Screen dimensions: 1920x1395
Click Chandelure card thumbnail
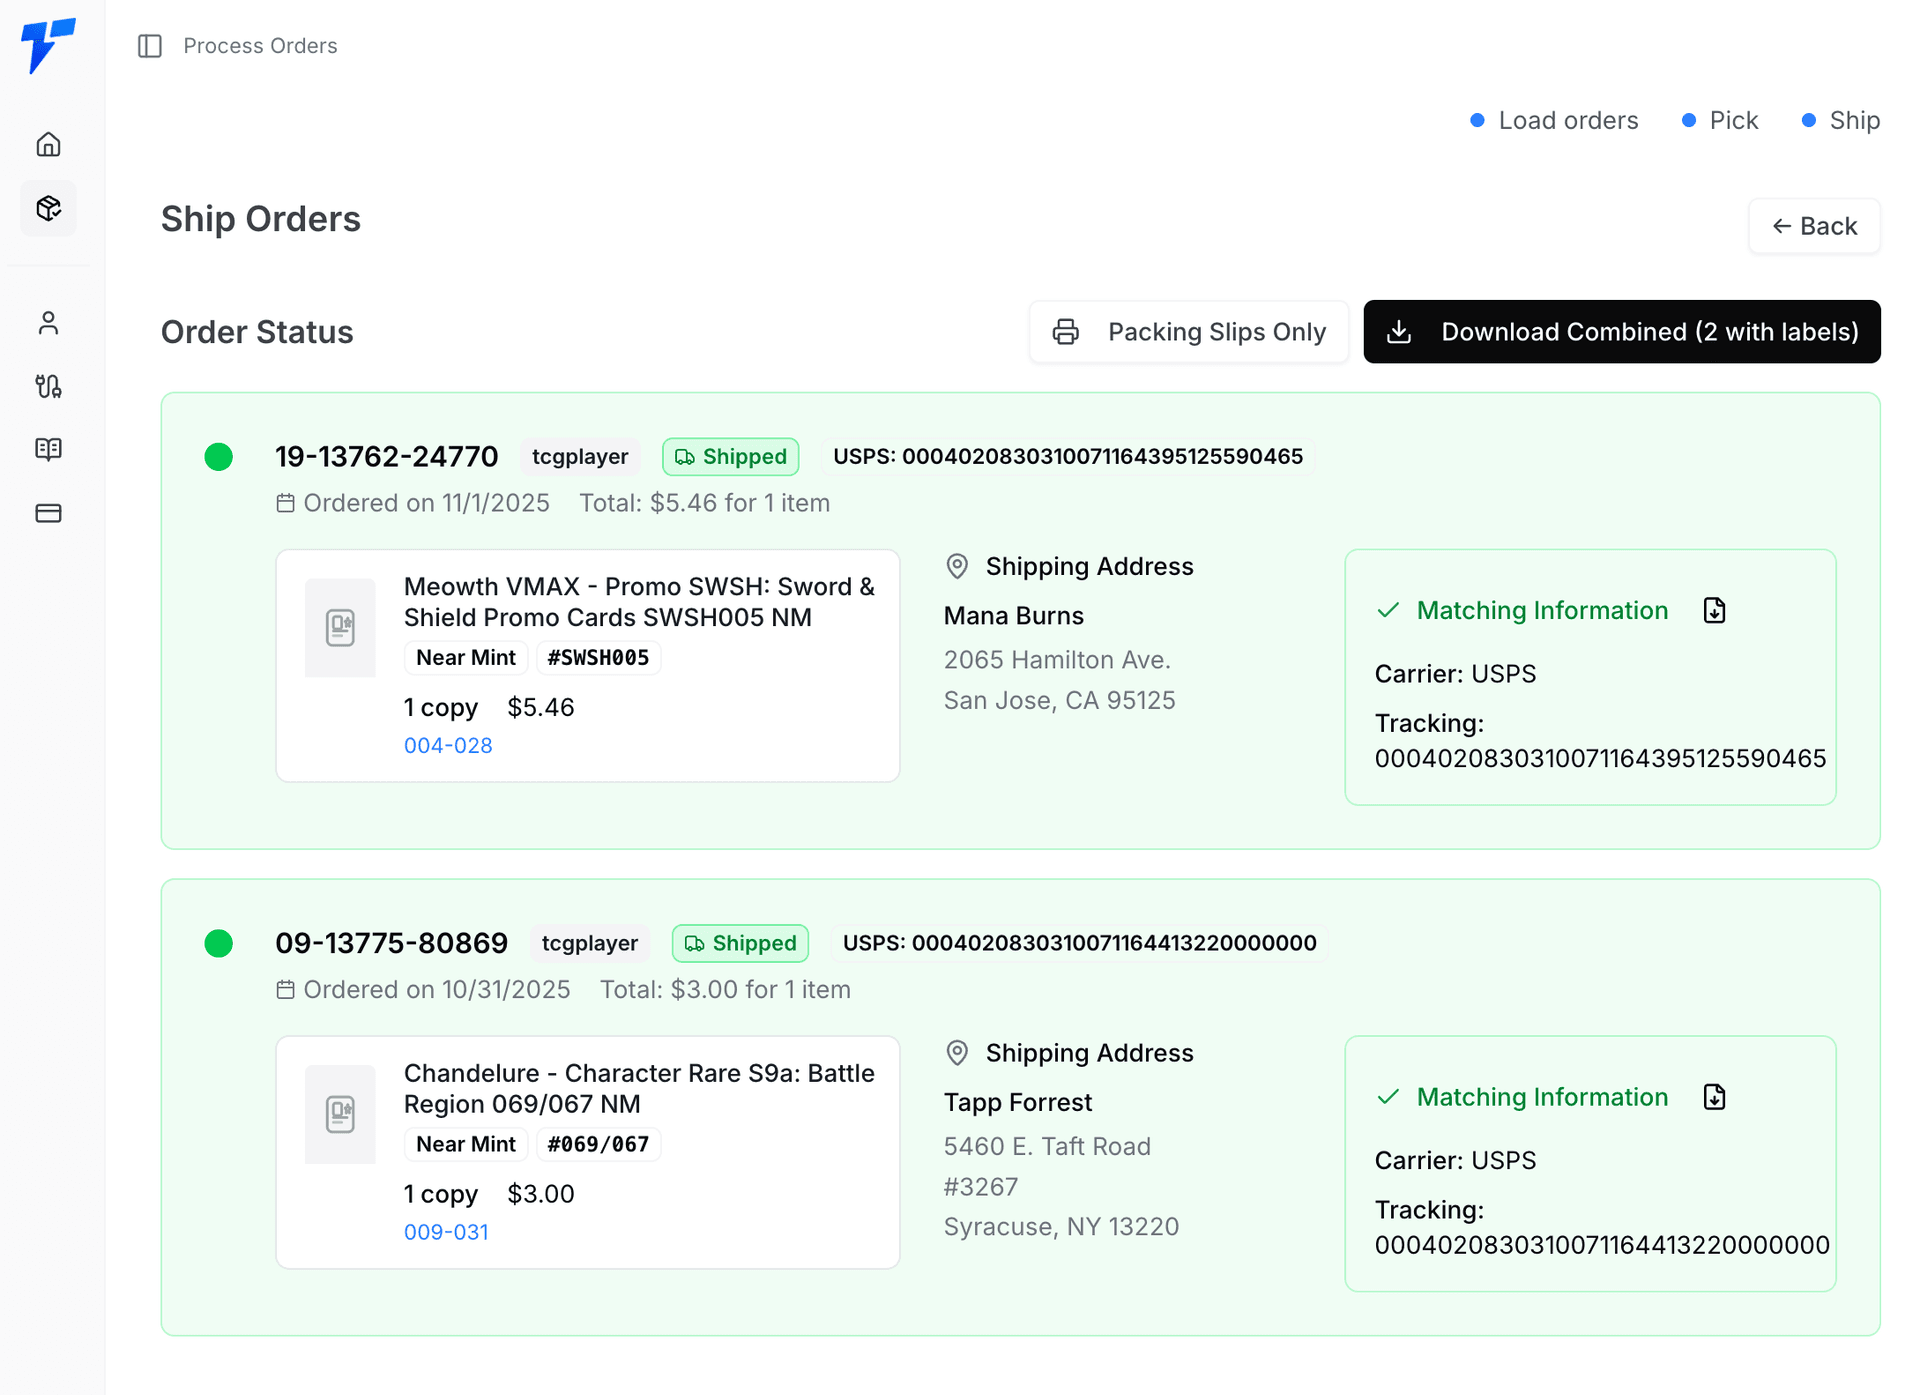[340, 1114]
